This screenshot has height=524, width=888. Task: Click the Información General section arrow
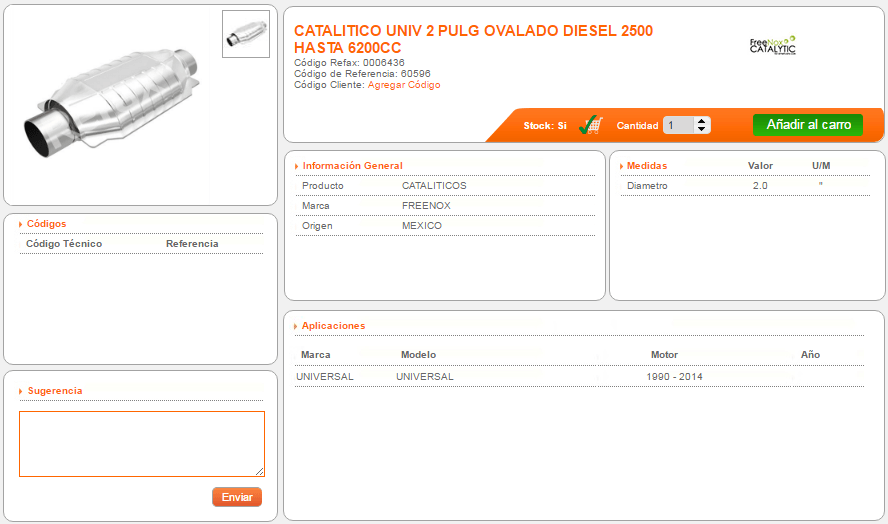296,167
